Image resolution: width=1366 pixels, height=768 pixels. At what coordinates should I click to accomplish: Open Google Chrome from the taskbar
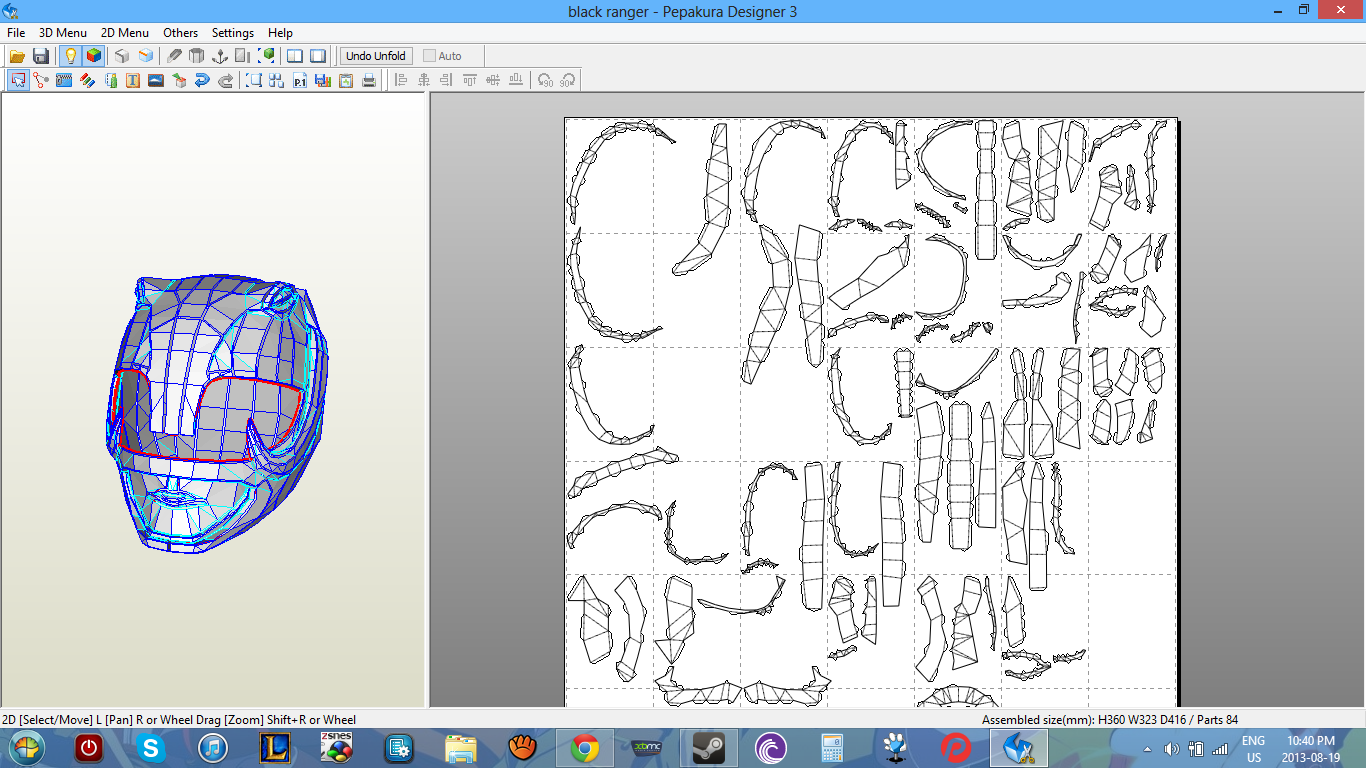tap(585, 748)
